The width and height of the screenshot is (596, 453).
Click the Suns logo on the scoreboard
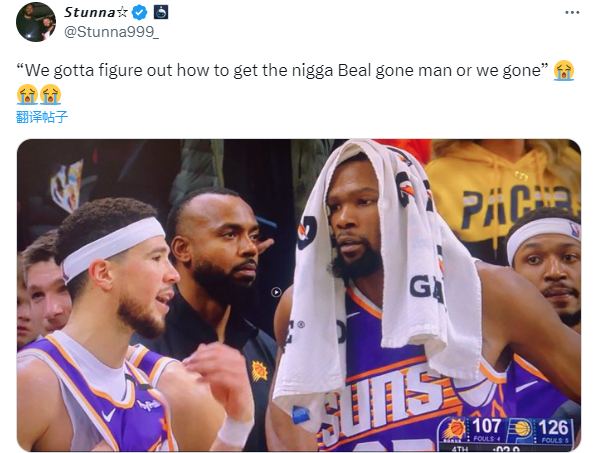(454, 429)
